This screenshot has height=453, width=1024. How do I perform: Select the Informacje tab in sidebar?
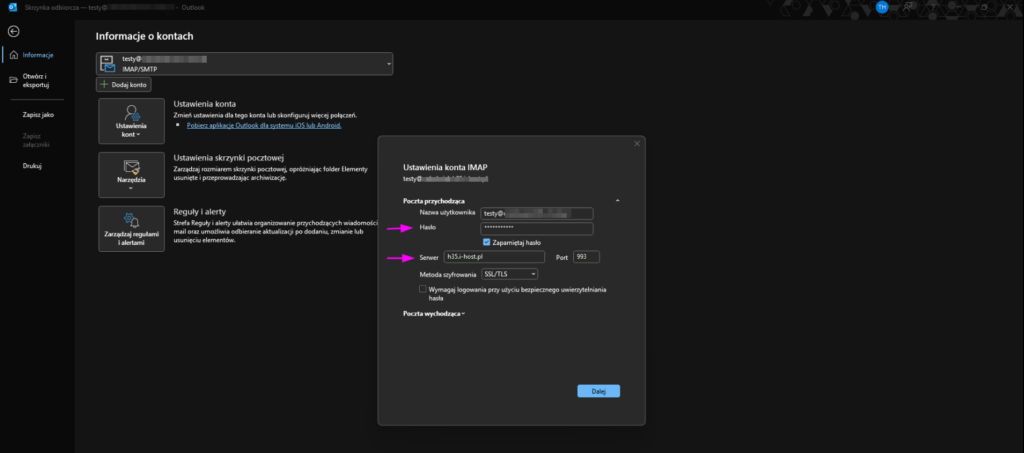(36, 55)
